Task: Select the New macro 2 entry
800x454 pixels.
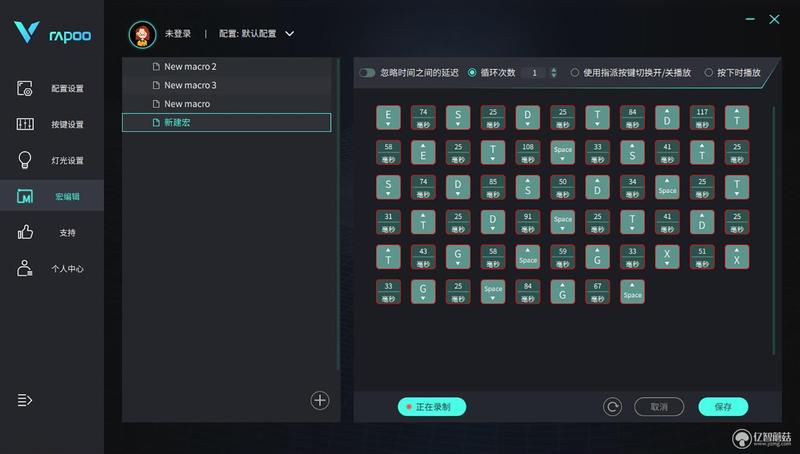Action: [x=227, y=66]
